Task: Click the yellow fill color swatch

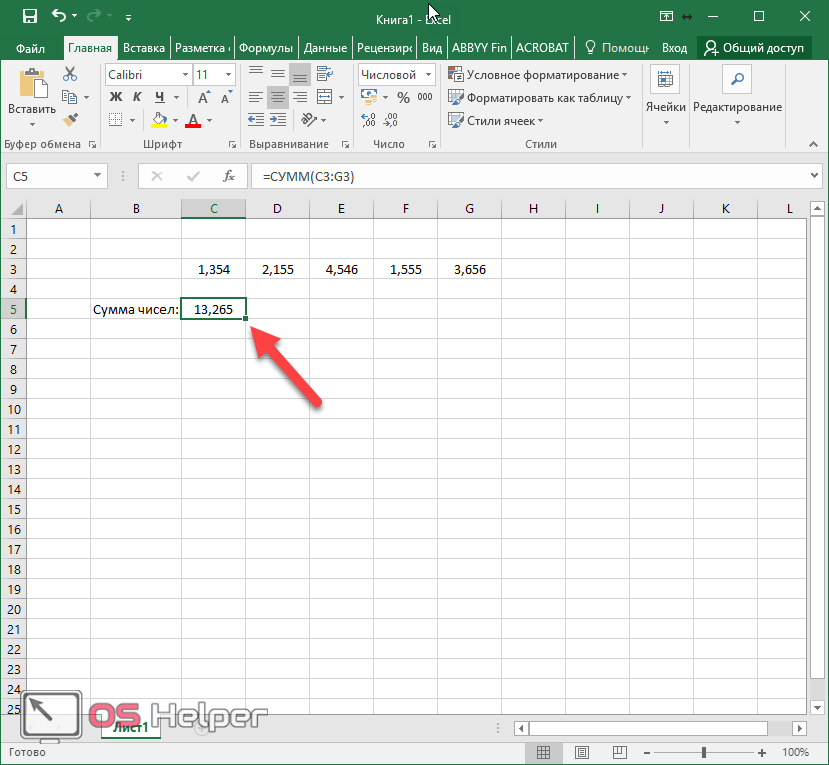Action: [x=159, y=120]
